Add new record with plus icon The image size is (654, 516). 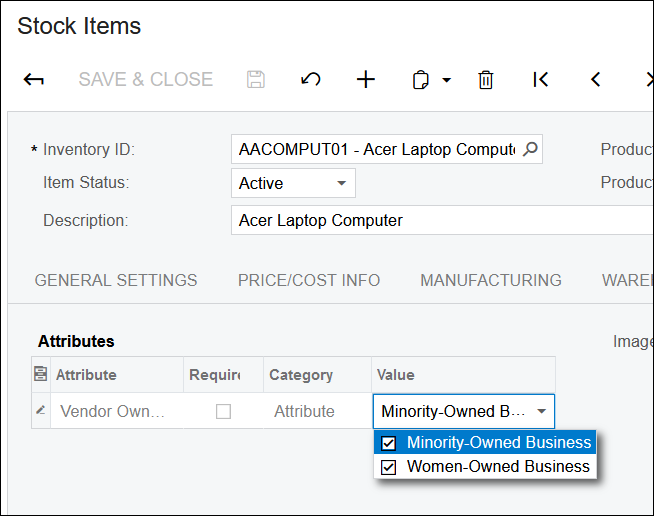coord(366,80)
